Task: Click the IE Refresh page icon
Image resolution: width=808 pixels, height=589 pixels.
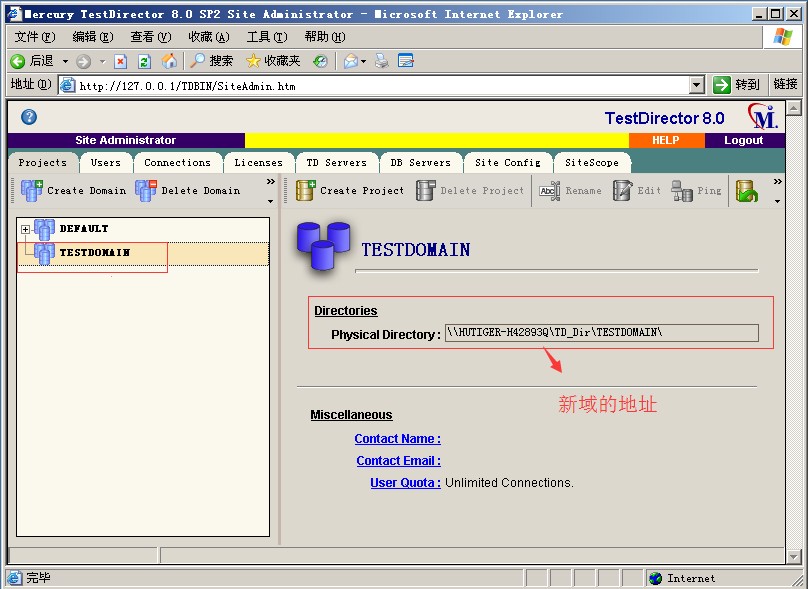Action: coord(144,61)
